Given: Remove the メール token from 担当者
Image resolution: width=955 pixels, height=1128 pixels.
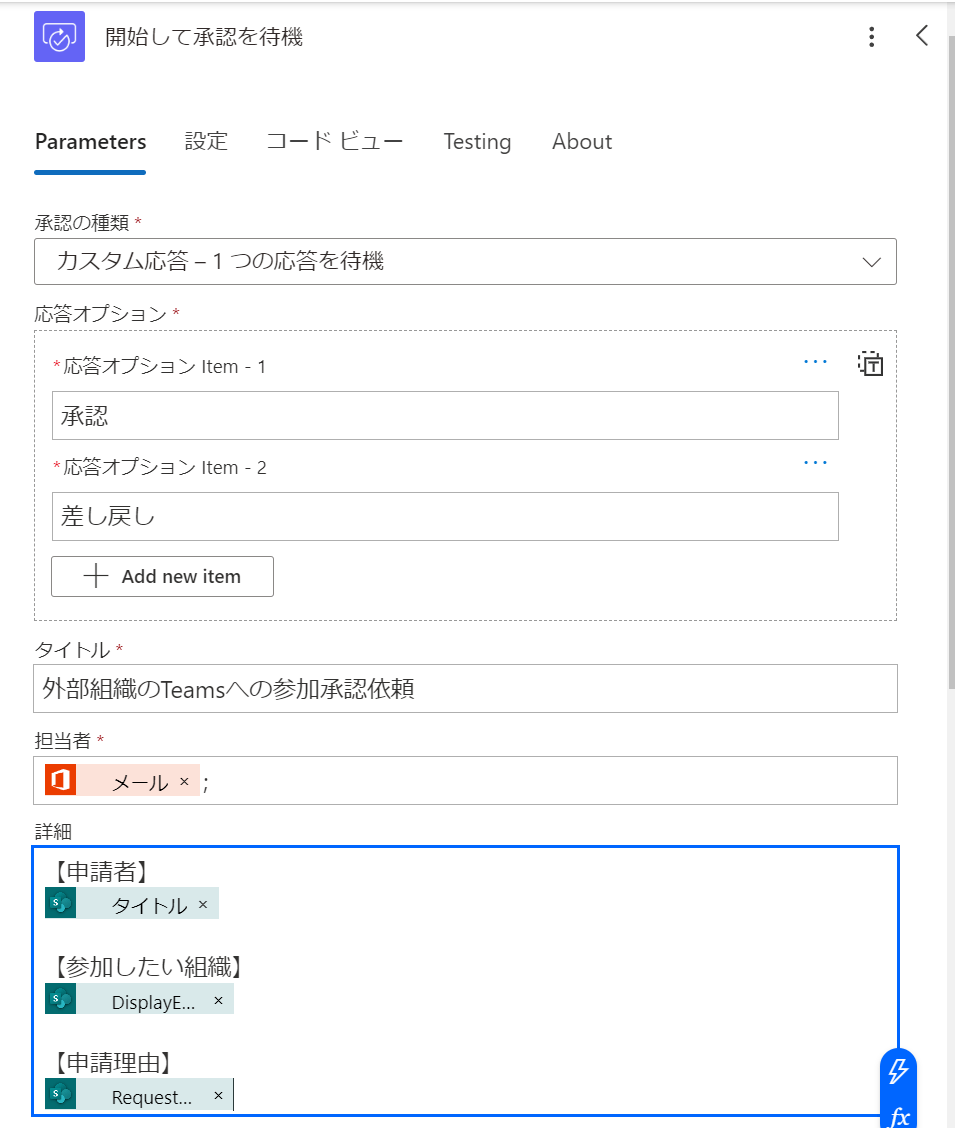Looking at the screenshot, I should pos(185,781).
